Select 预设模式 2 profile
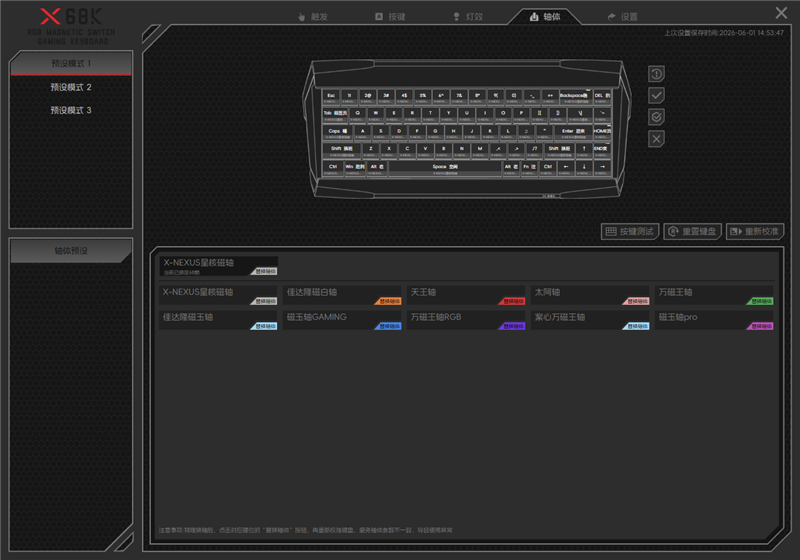This screenshot has height=560, width=800. 71,87
